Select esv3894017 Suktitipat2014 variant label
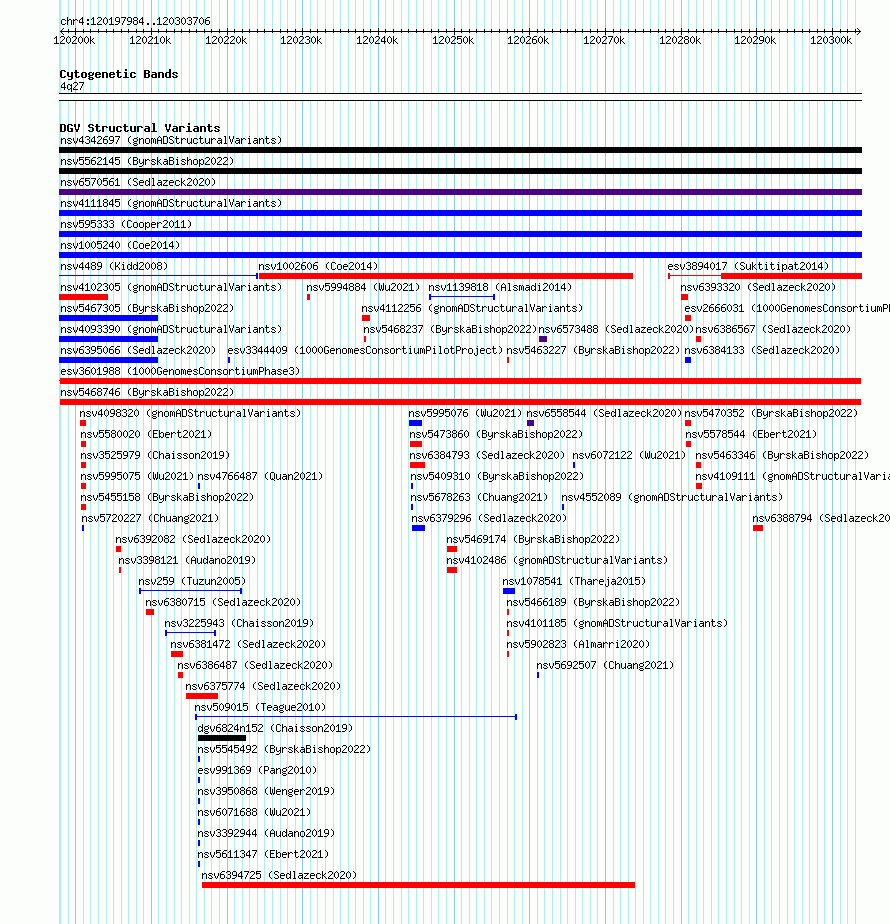Screen dimensions: 890x924 click(748, 266)
